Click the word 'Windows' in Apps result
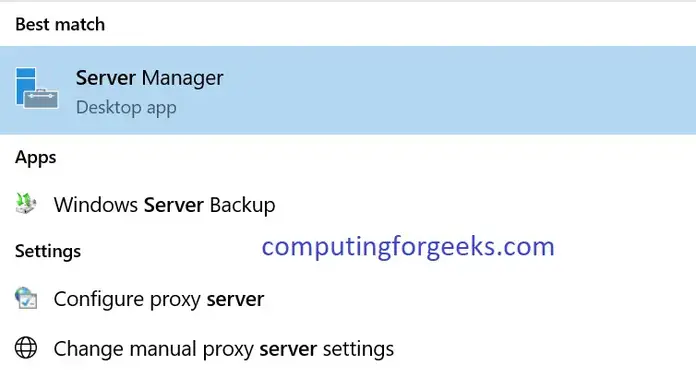696x377 pixels. point(96,205)
